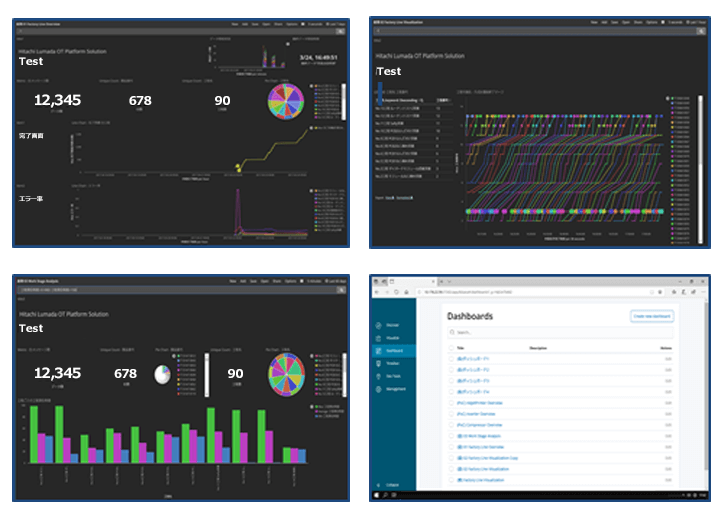Check the Factory Line Overview row checkbox
This screenshot has width=720, height=520.
pyautogui.click(x=451, y=447)
